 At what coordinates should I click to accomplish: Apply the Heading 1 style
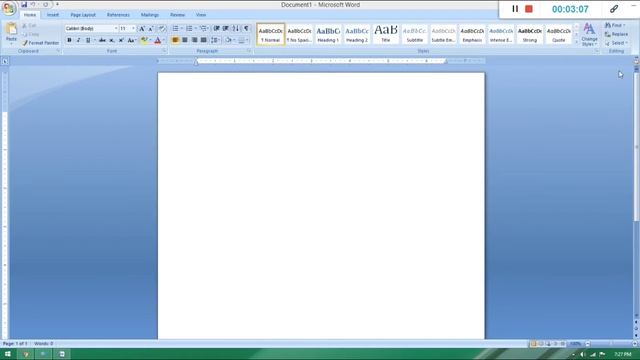tap(328, 34)
